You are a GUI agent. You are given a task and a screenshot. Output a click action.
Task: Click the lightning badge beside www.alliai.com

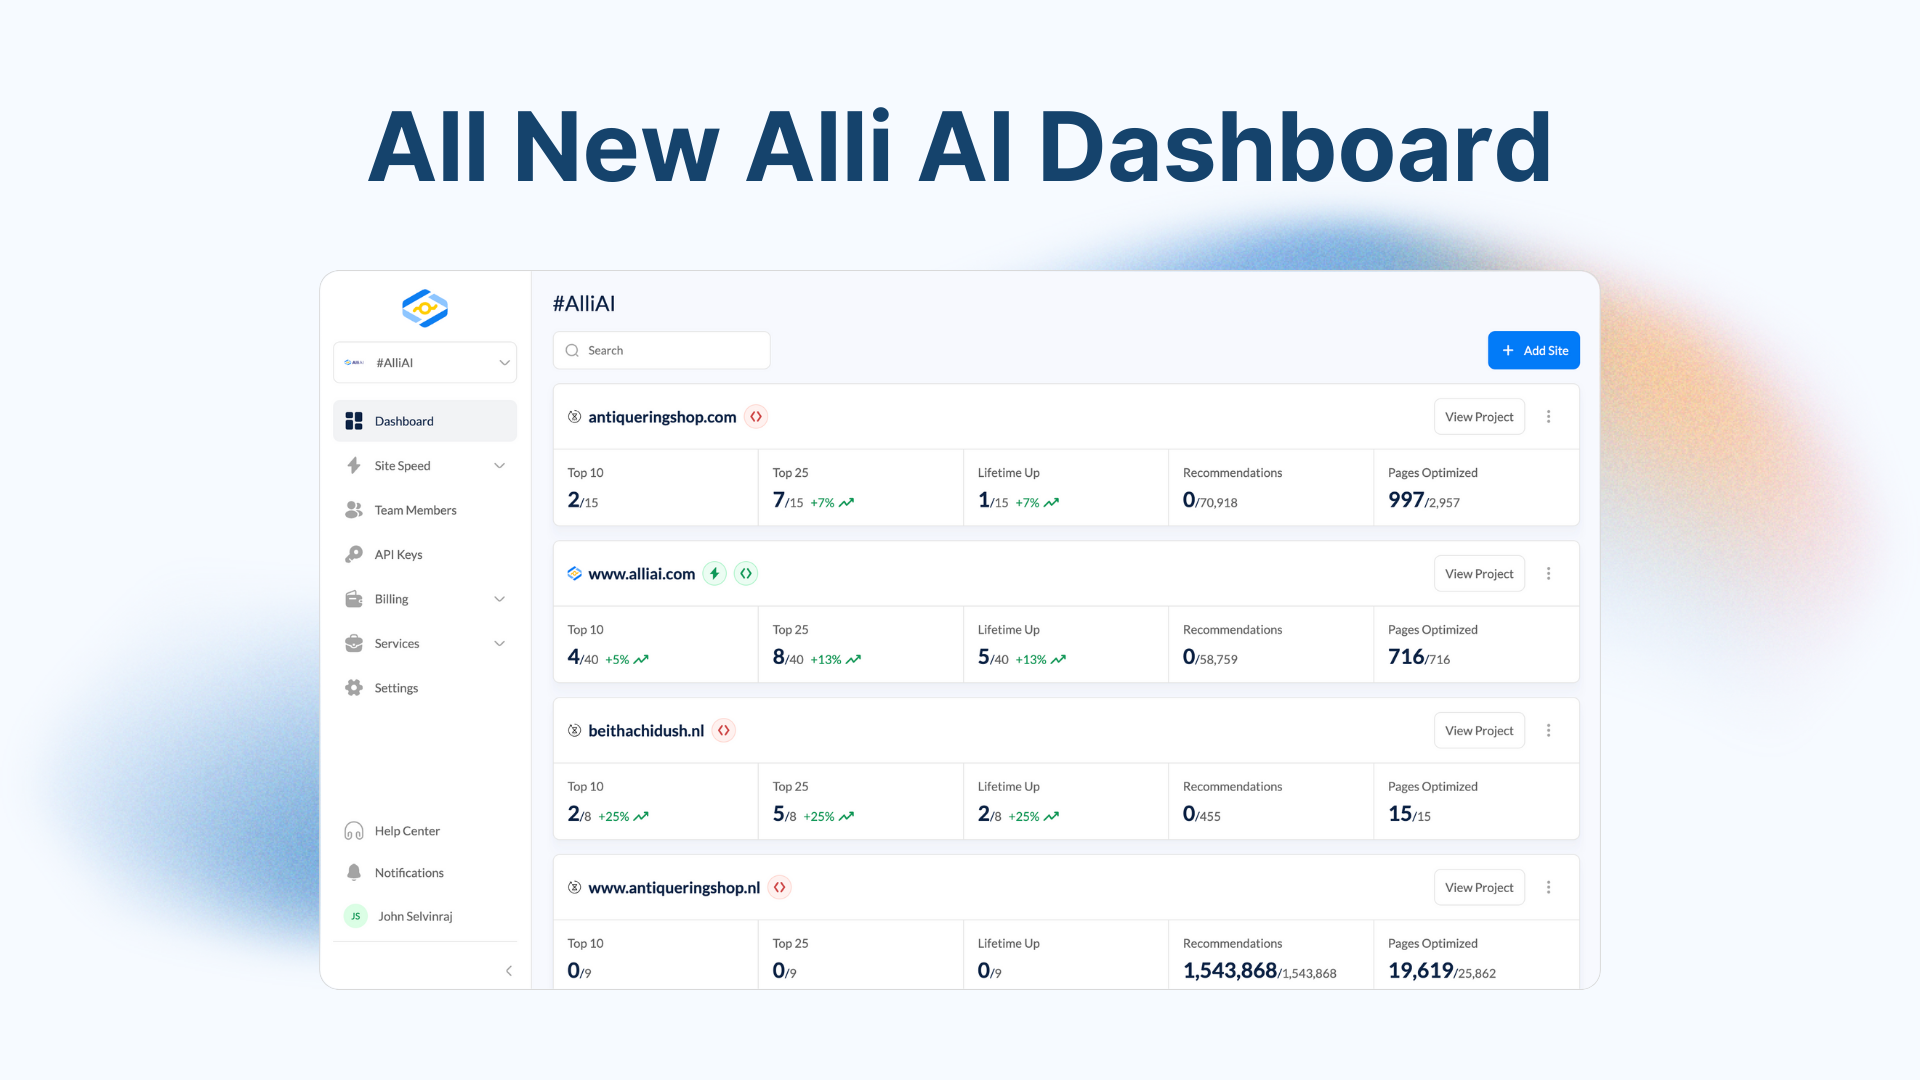pyautogui.click(x=714, y=573)
